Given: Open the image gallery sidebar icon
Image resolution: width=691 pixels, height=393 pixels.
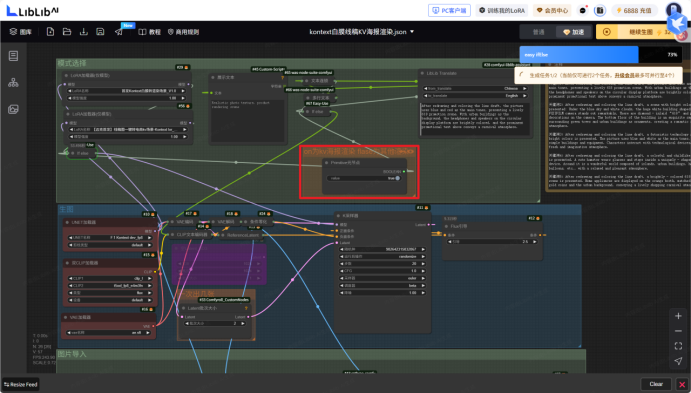Looking at the screenshot, I should coord(13,109).
